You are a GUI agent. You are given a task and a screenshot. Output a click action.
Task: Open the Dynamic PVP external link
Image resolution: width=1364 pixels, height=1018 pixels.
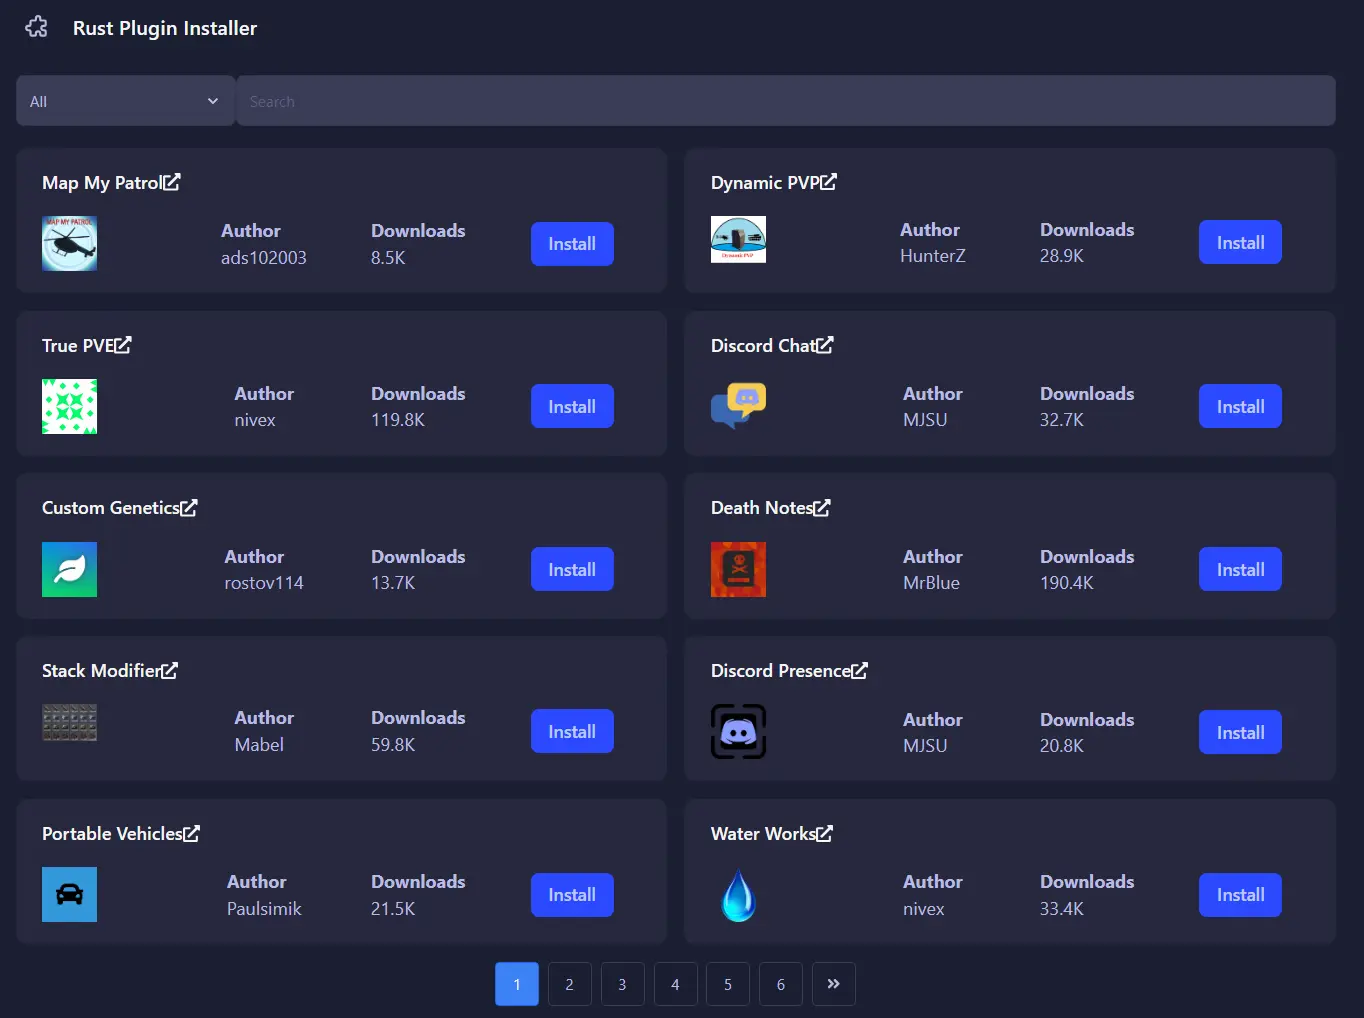[x=830, y=181]
